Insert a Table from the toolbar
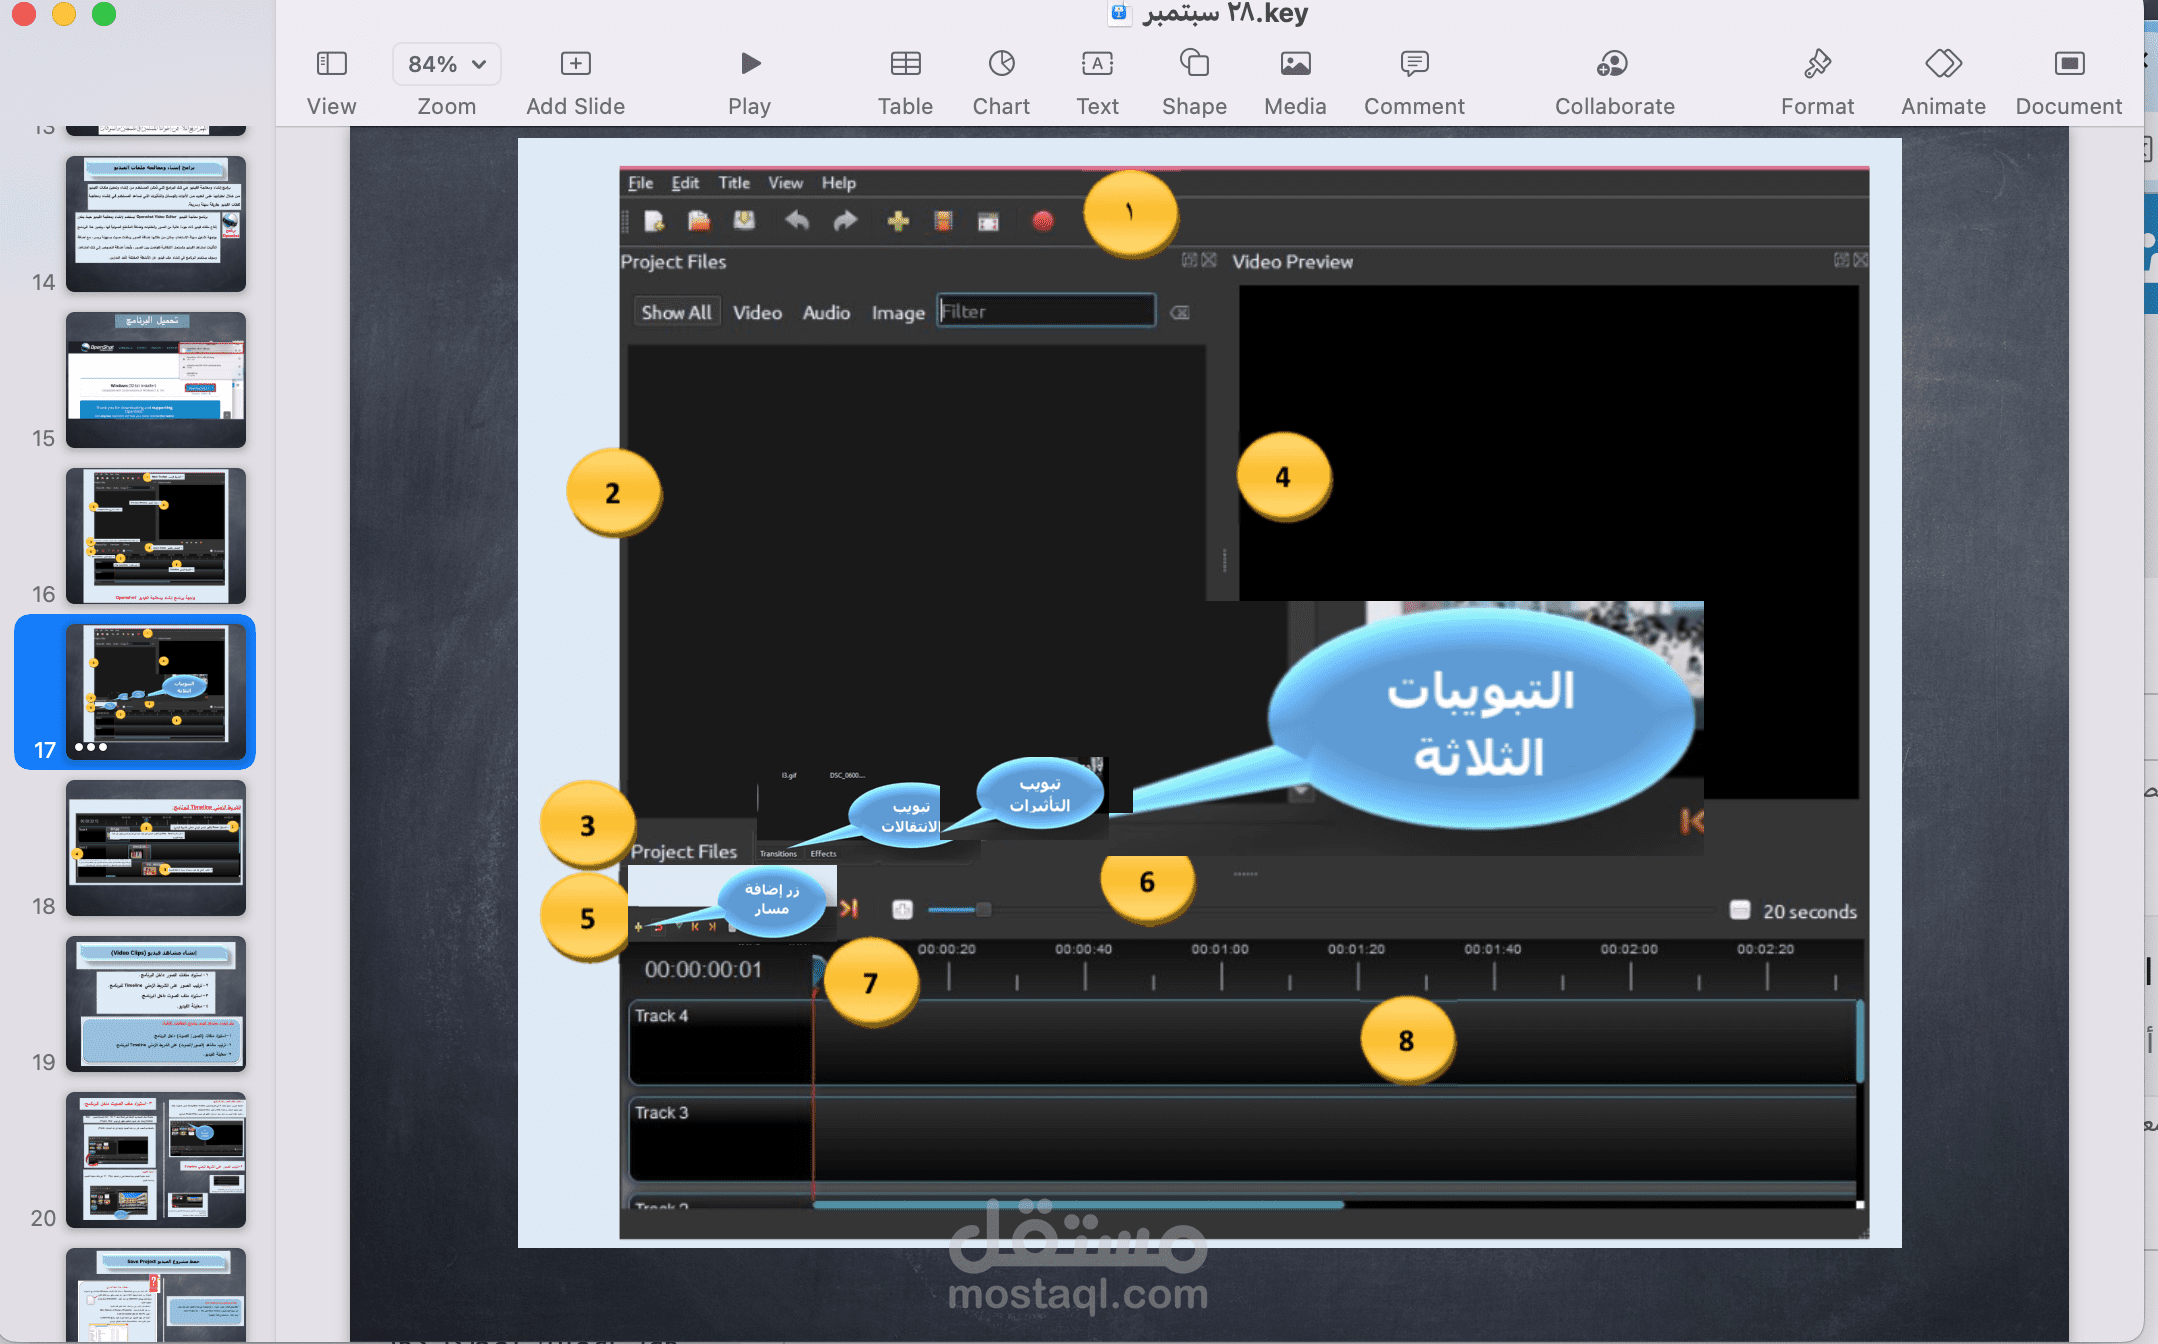 pos(905,64)
